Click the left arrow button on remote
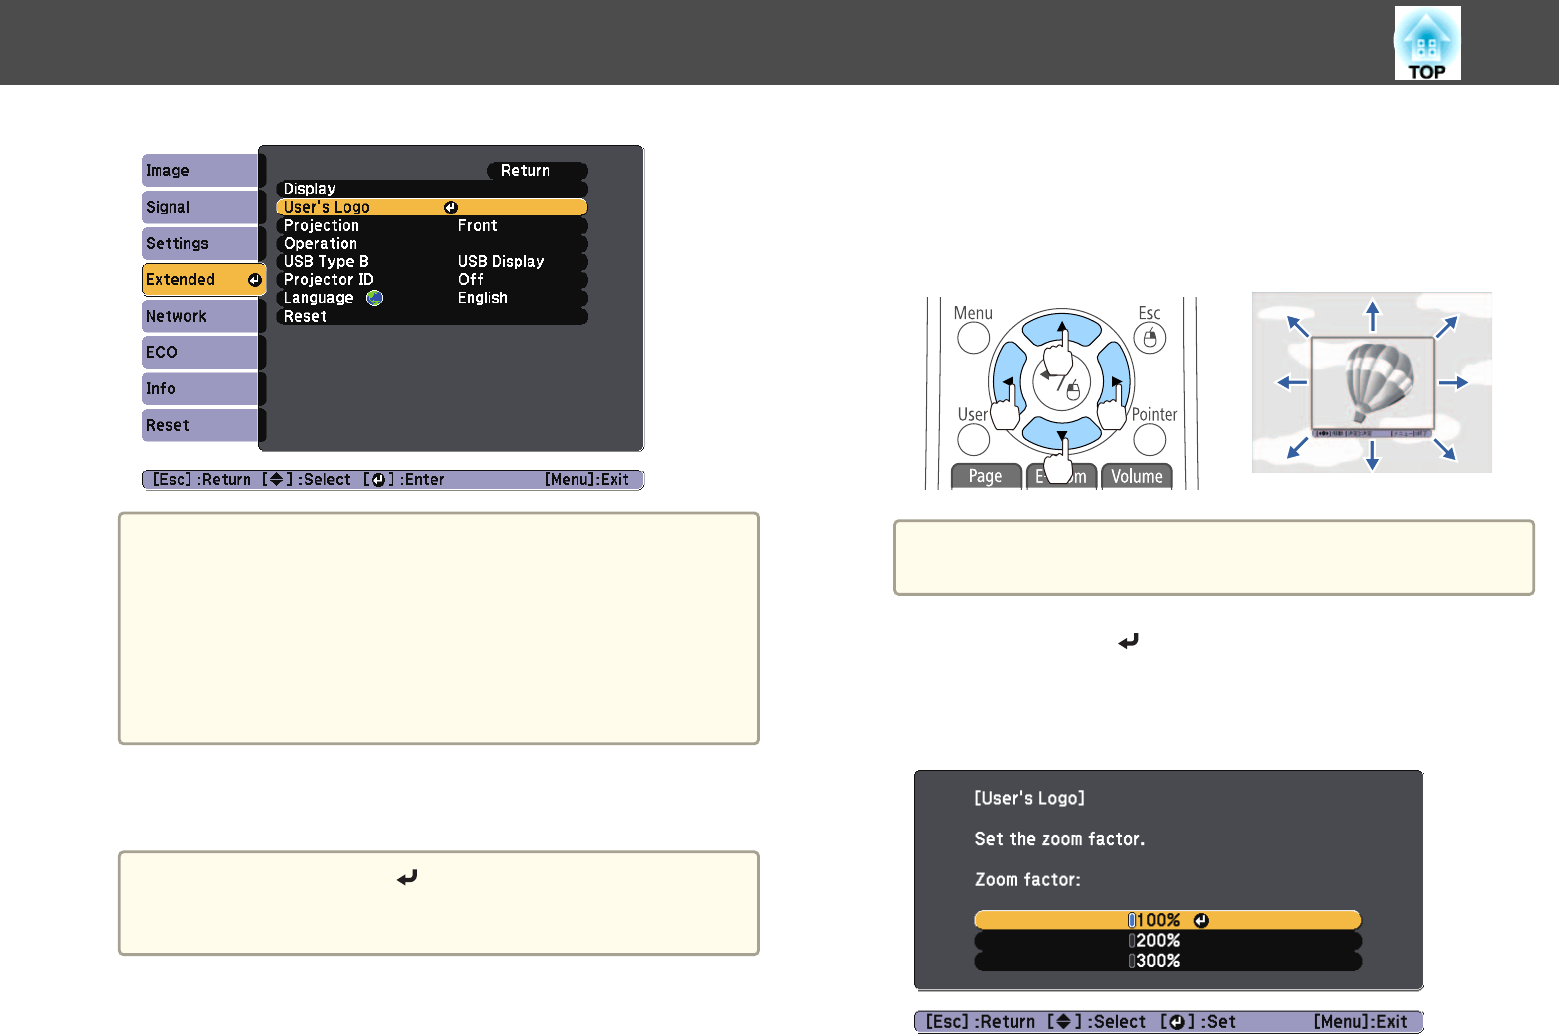 1008,382
